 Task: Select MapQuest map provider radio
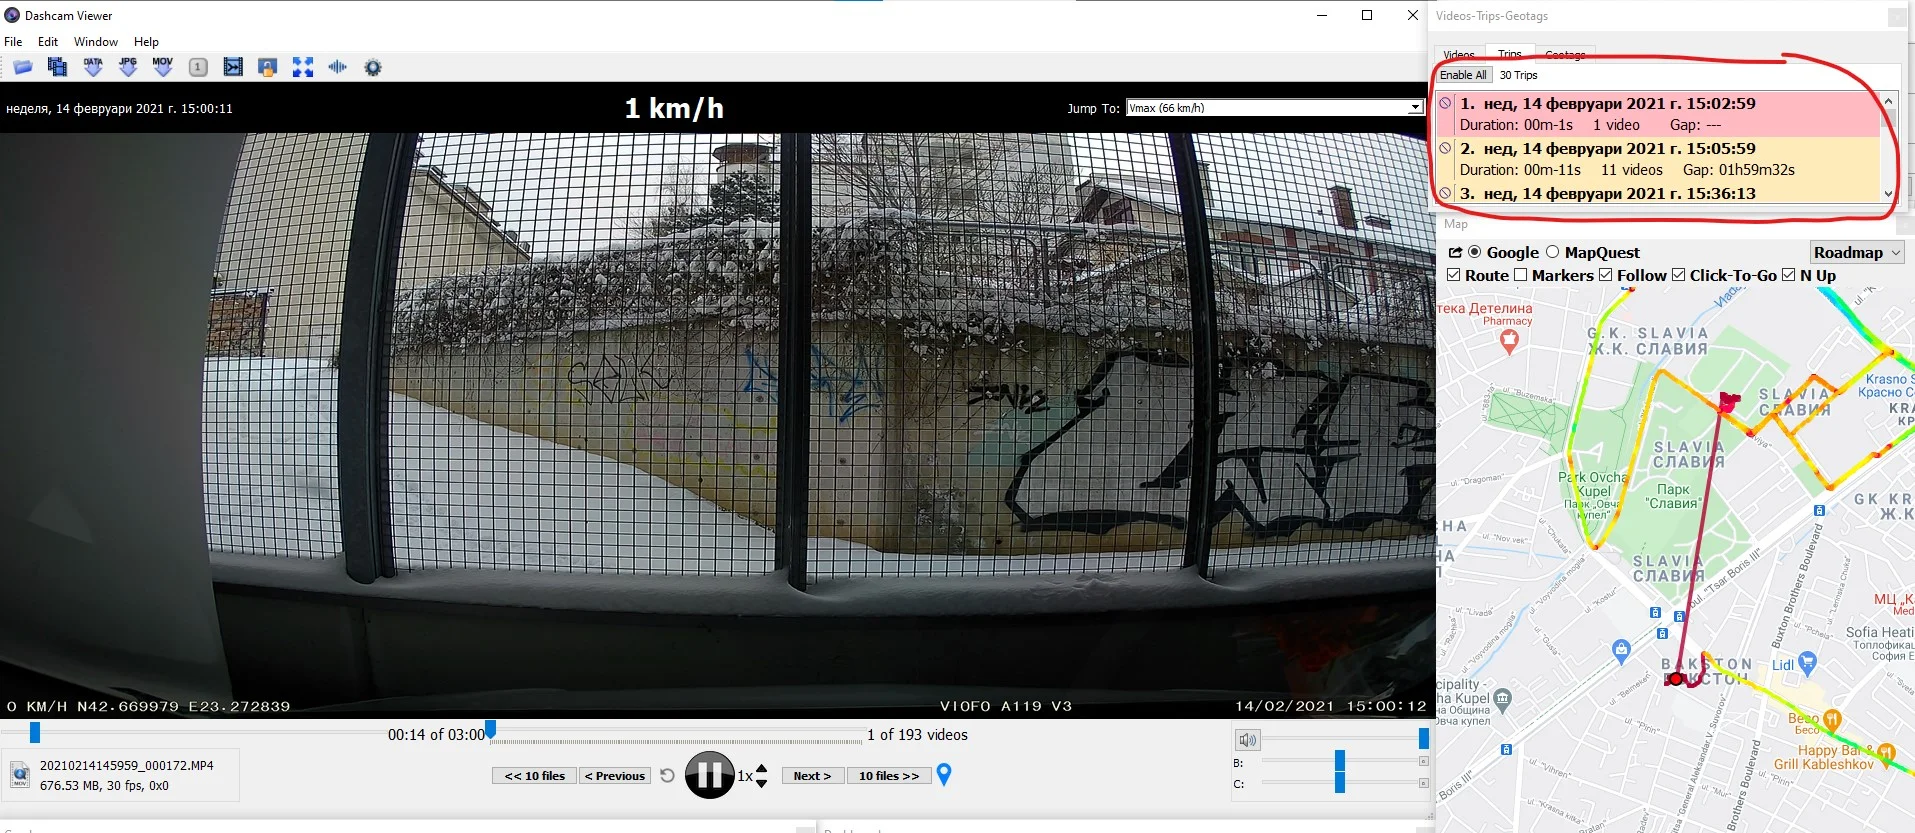coord(1552,252)
